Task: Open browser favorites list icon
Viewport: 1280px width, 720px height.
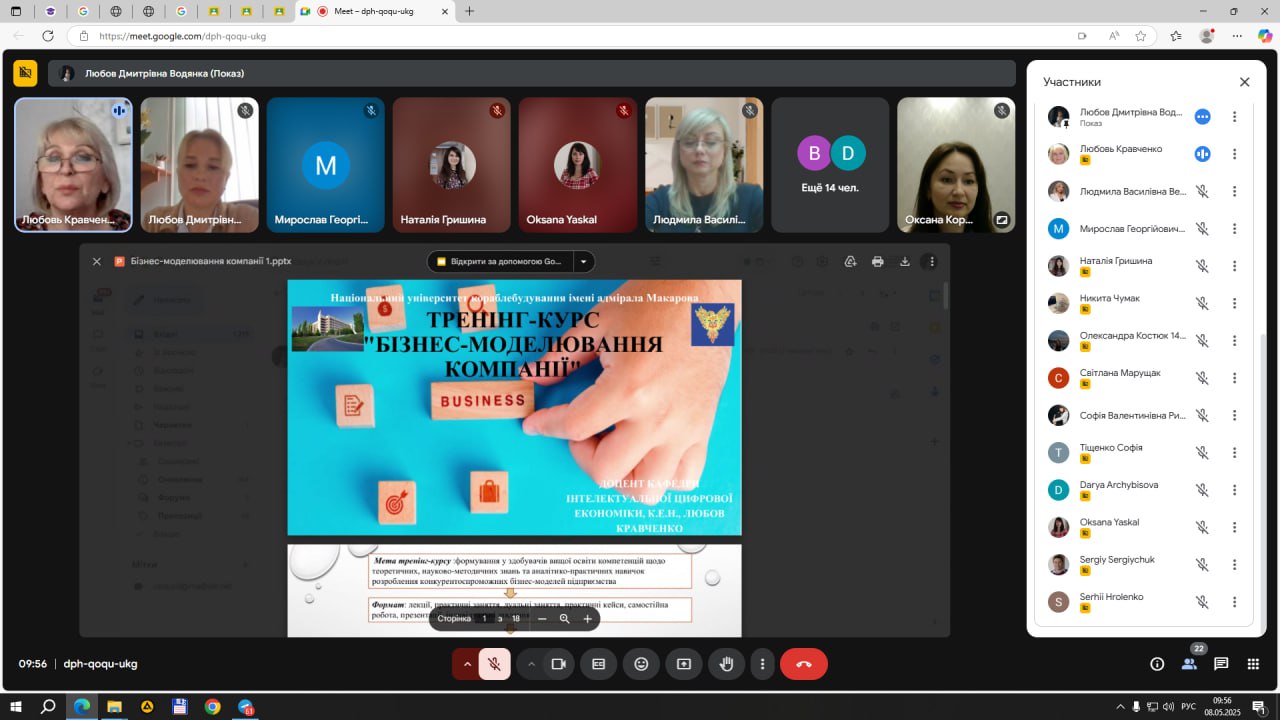Action: (x=1176, y=36)
